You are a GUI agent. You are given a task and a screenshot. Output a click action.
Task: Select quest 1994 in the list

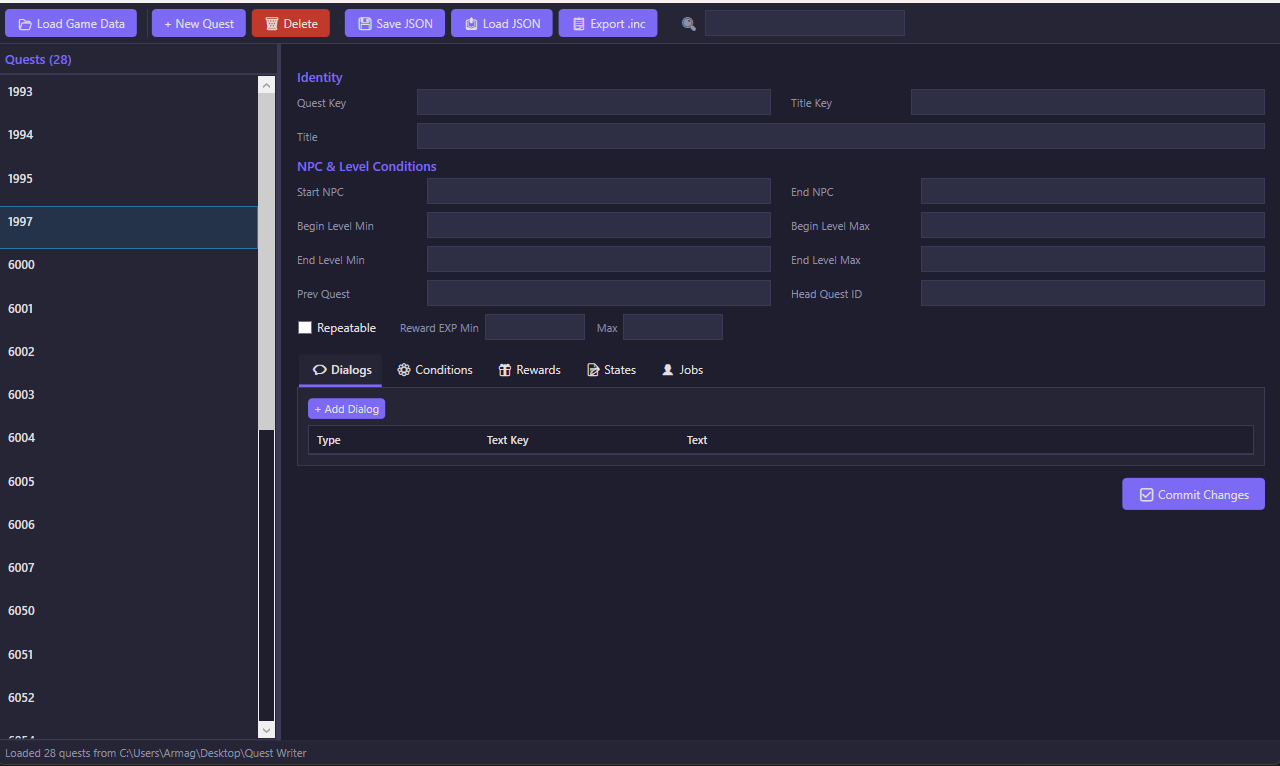coord(129,135)
